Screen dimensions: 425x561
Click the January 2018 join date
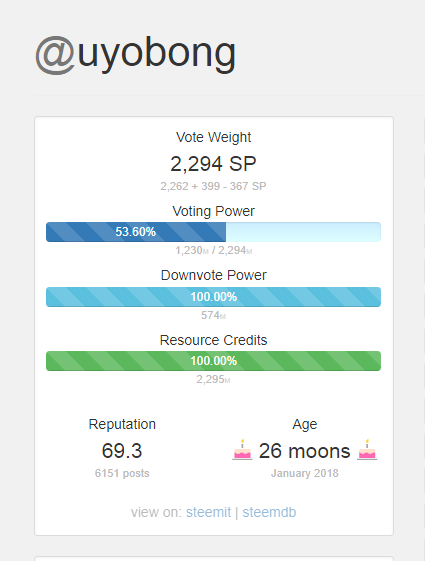tap(304, 473)
